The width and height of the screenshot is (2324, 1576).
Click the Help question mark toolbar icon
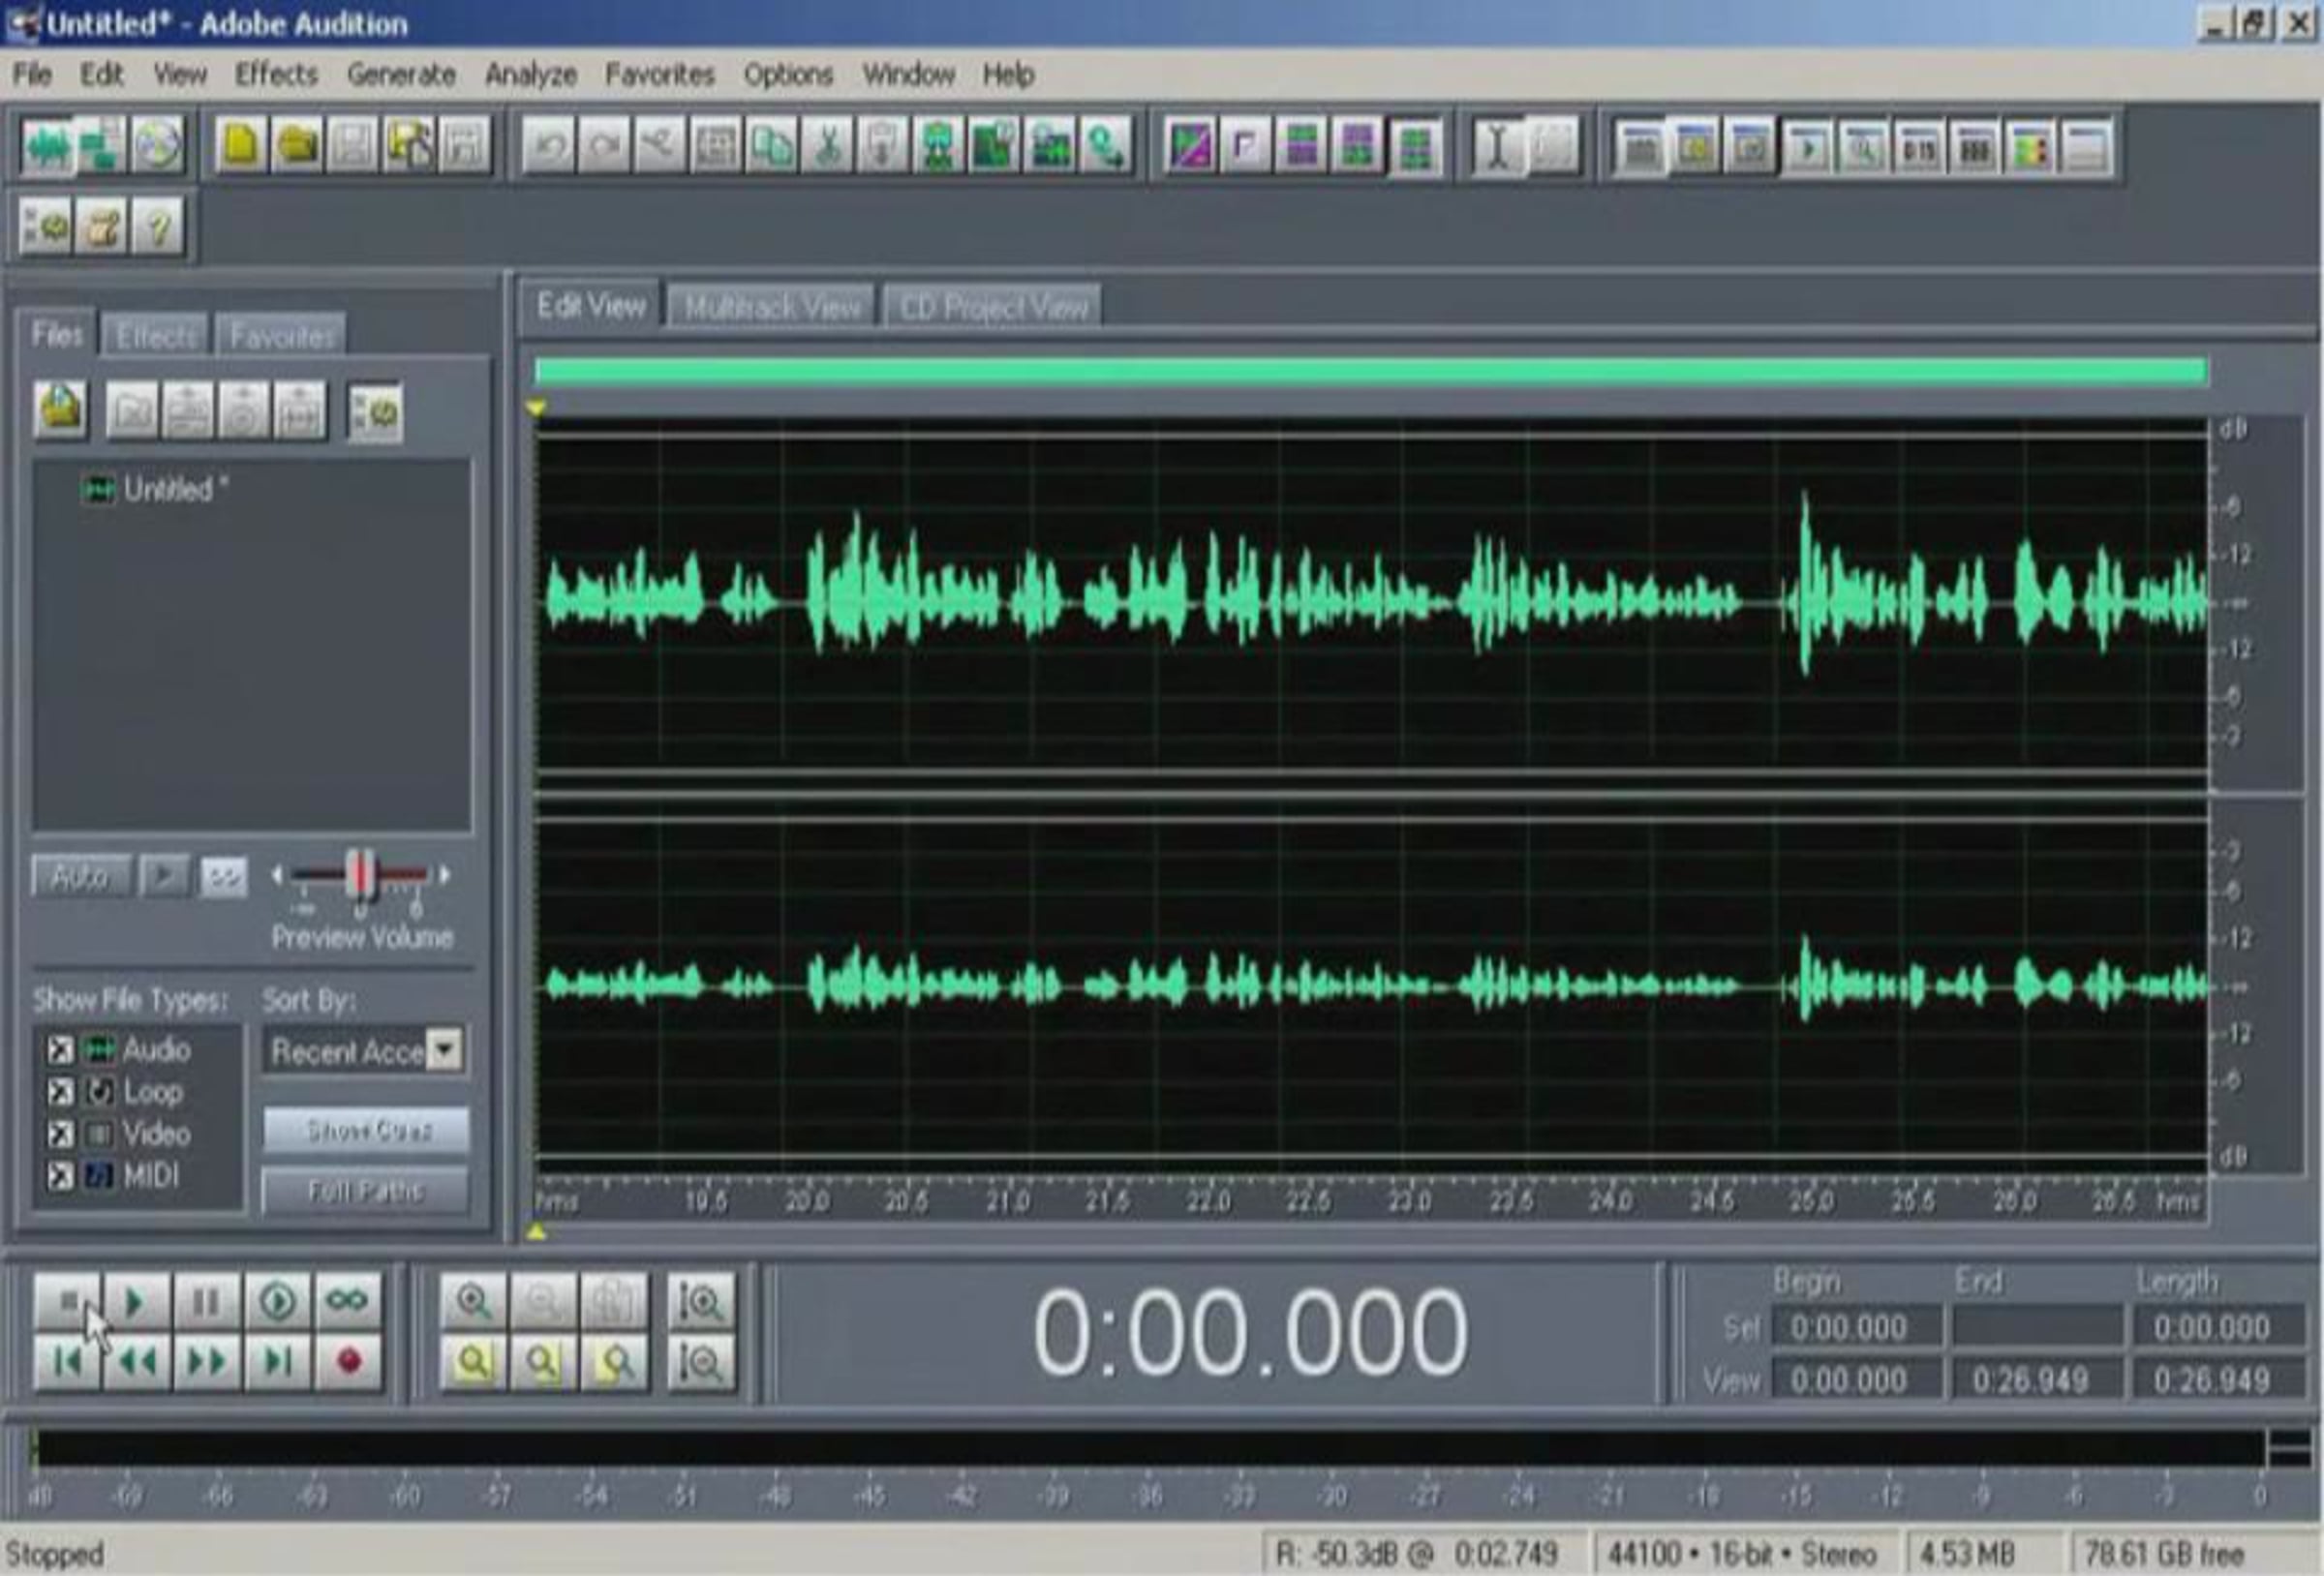point(157,227)
